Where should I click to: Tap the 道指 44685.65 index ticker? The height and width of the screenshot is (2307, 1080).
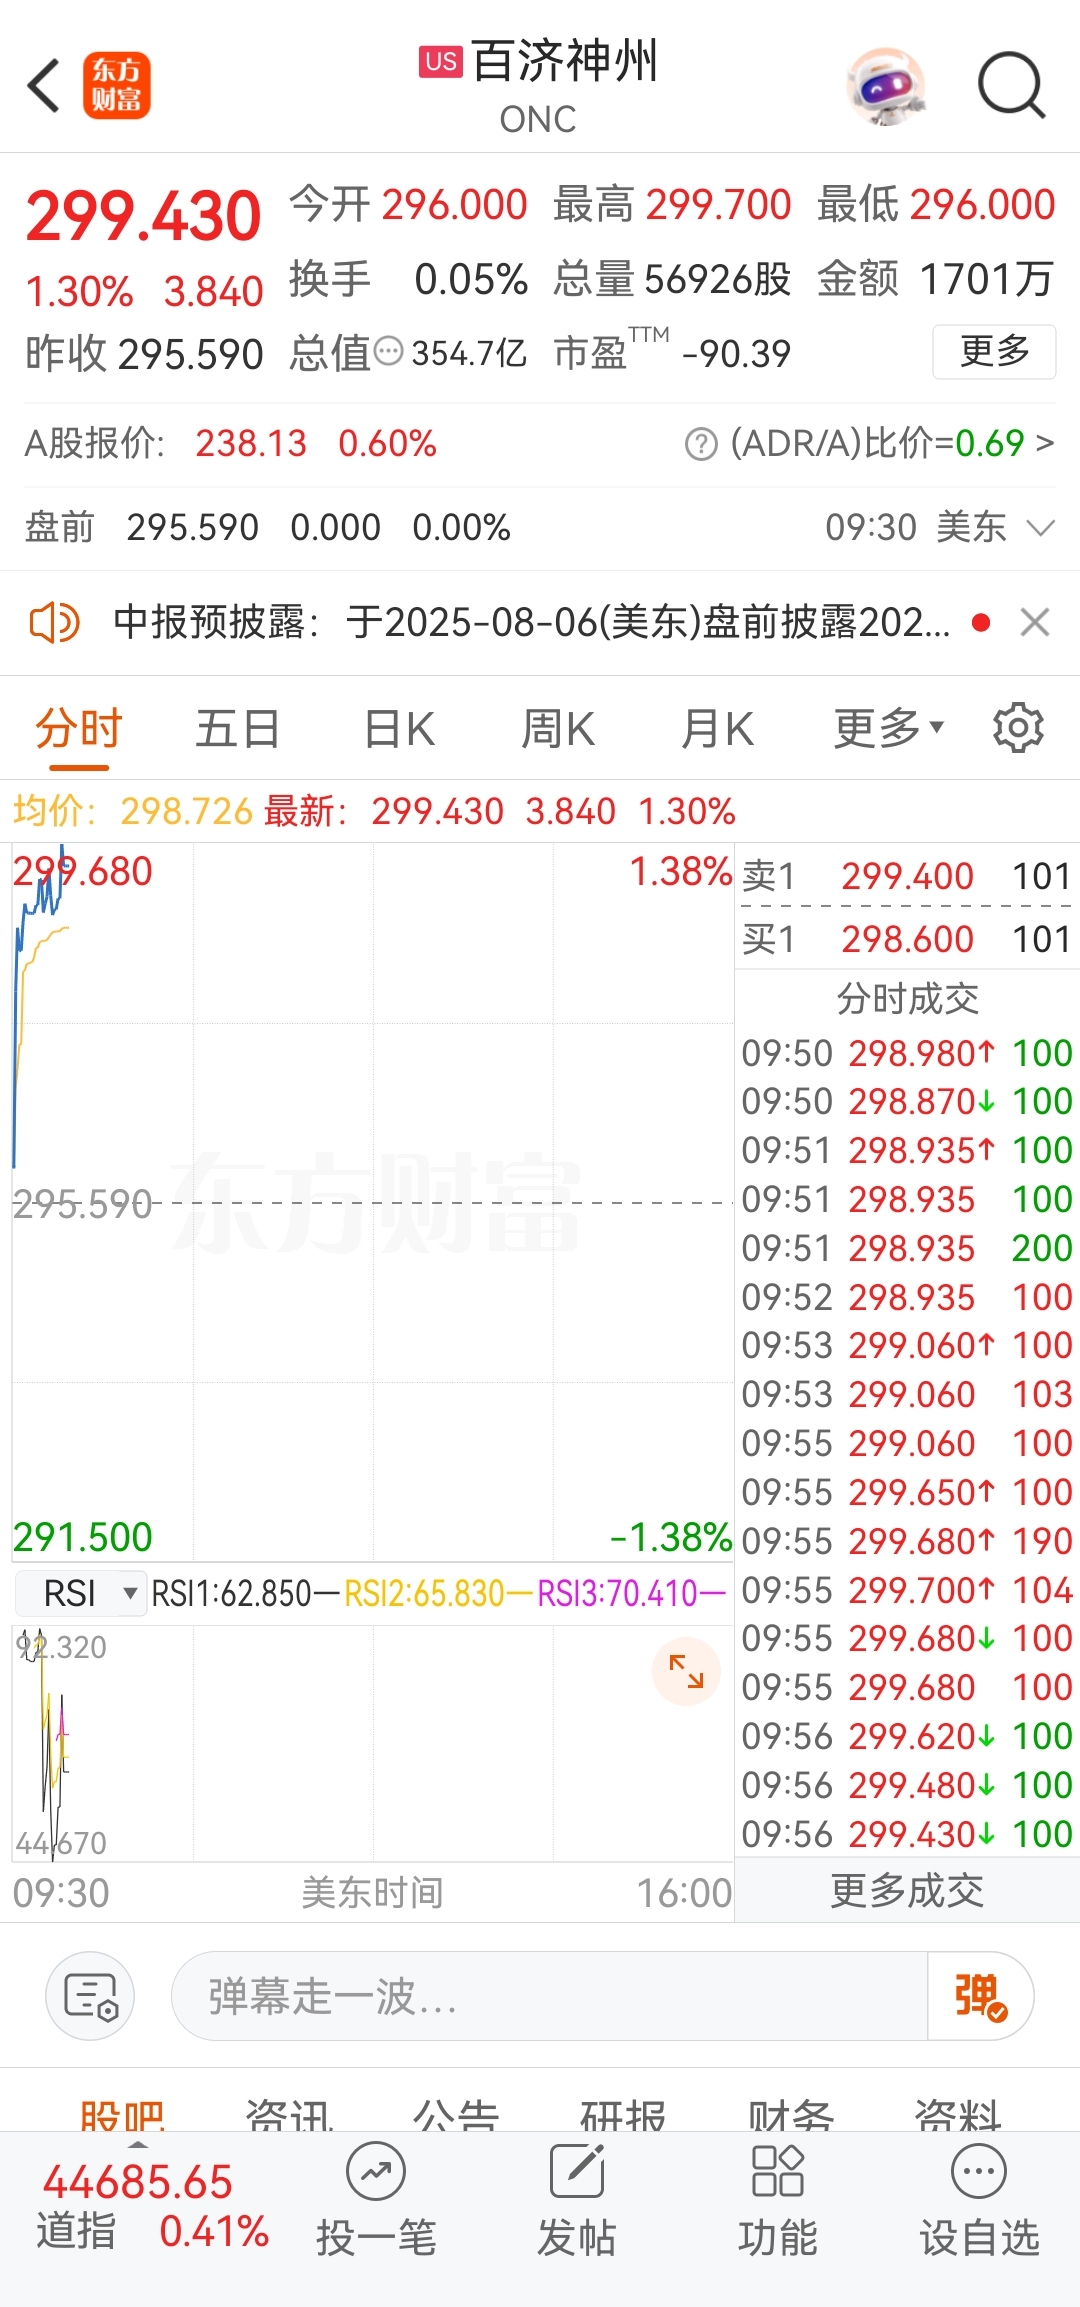pos(152,2206)
